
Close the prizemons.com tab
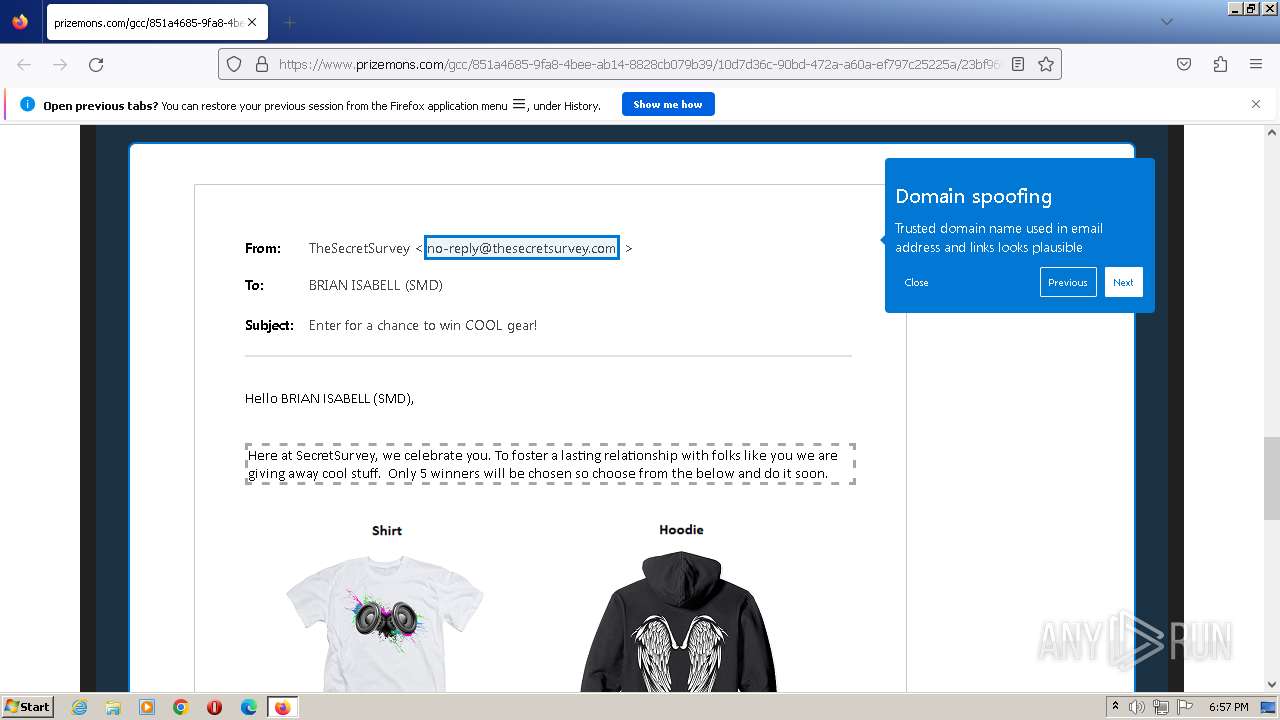click(x=251, y=22)
